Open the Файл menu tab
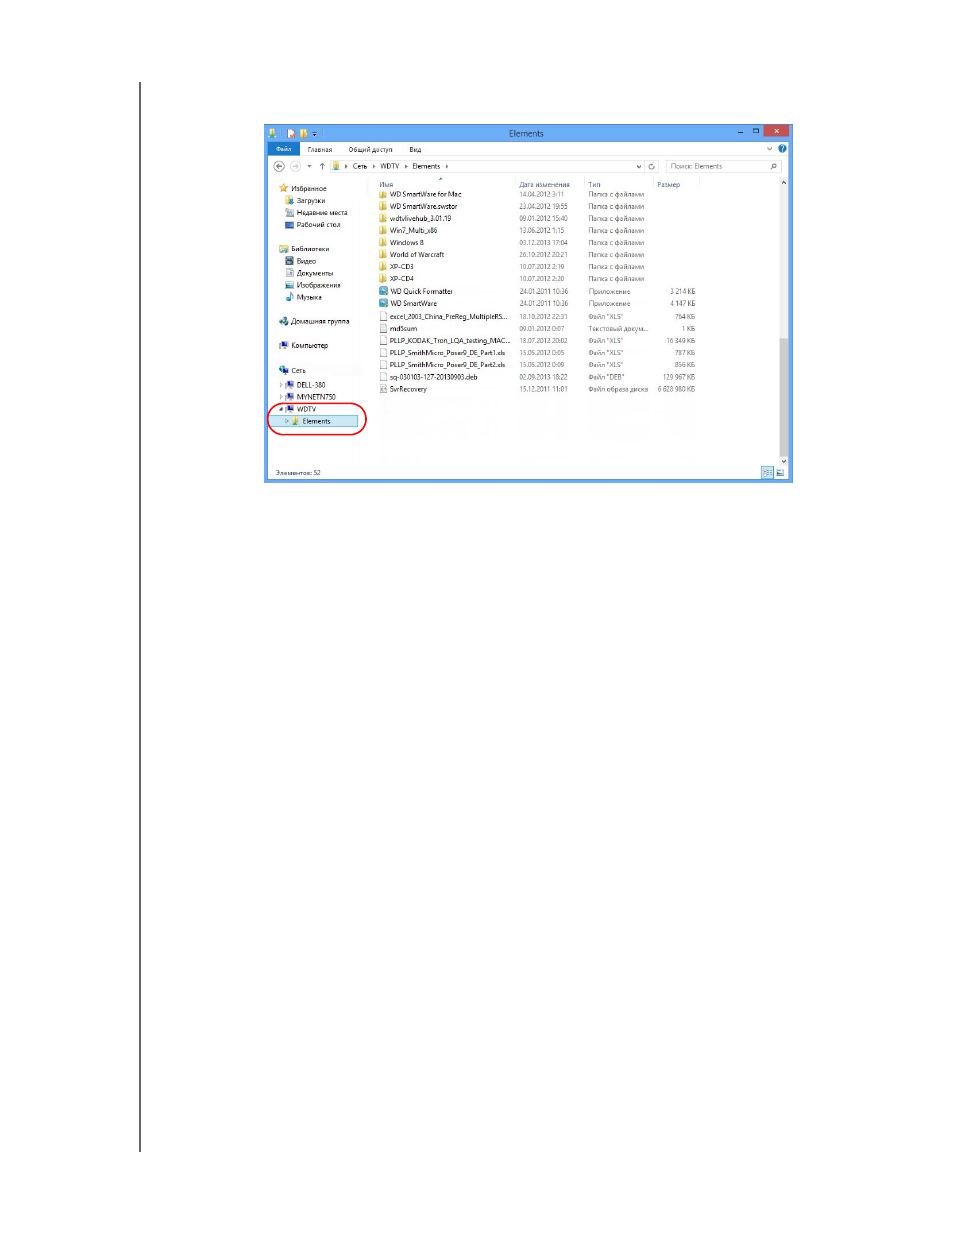Image resolution: width=954 pixels, height=1235 pixels. tap(284, 149)
